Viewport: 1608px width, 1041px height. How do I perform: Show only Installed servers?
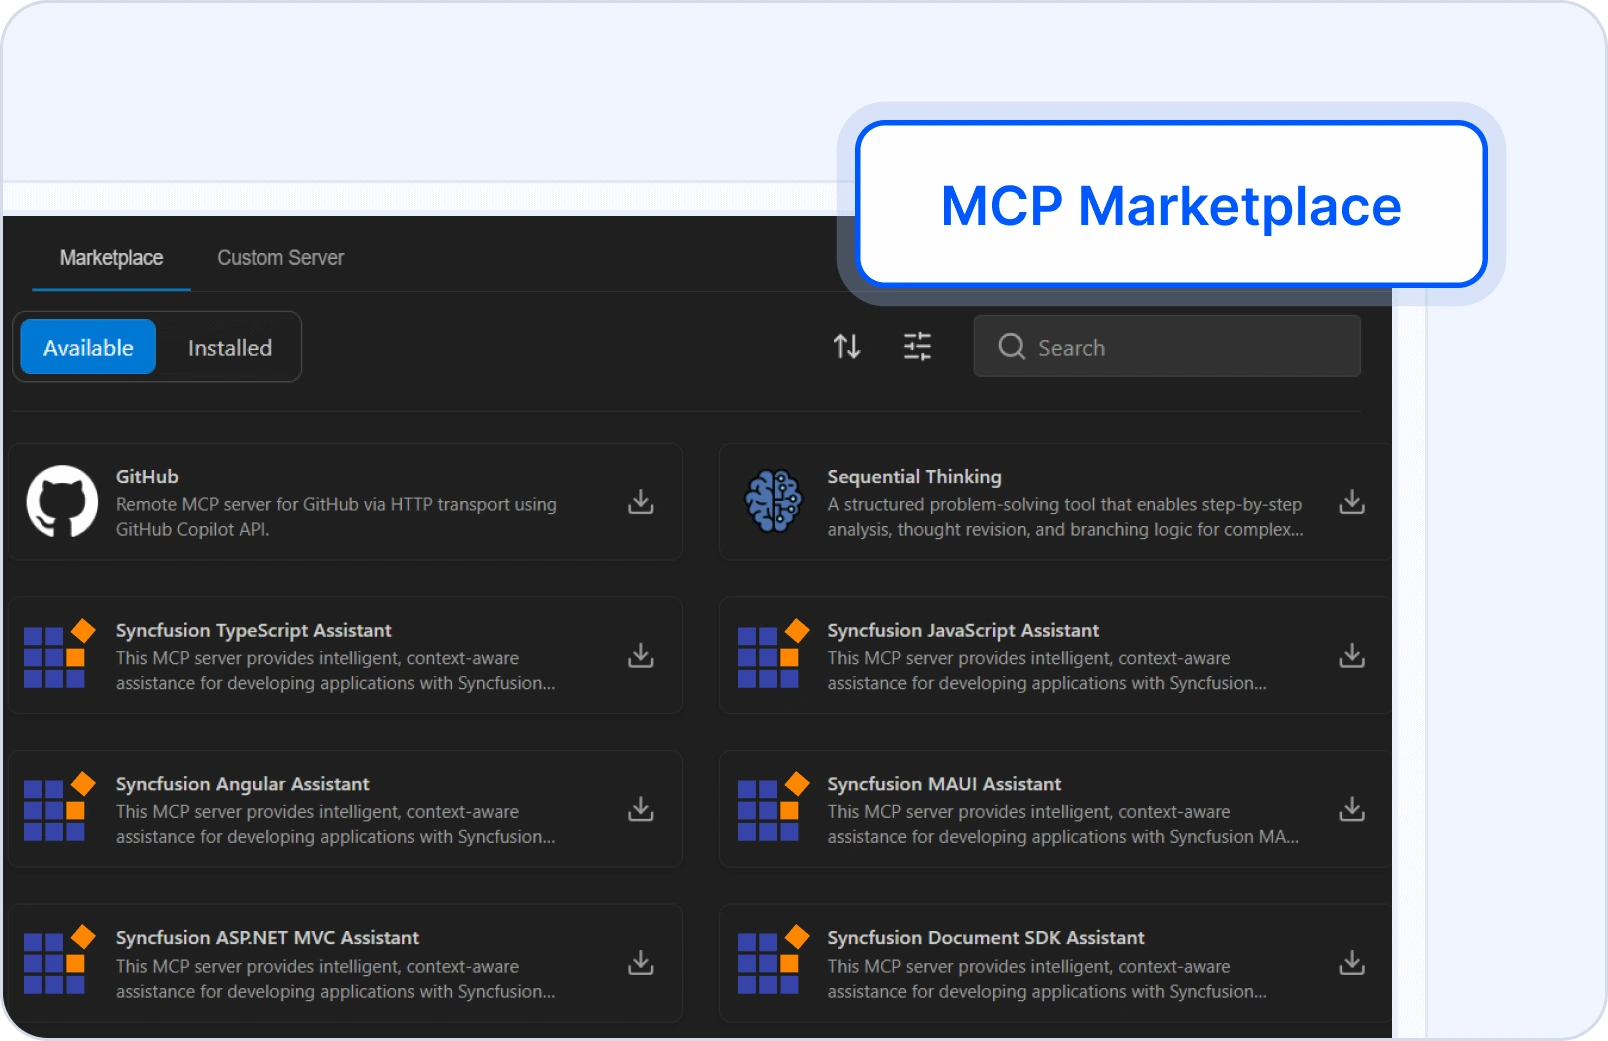coord(229,347)
